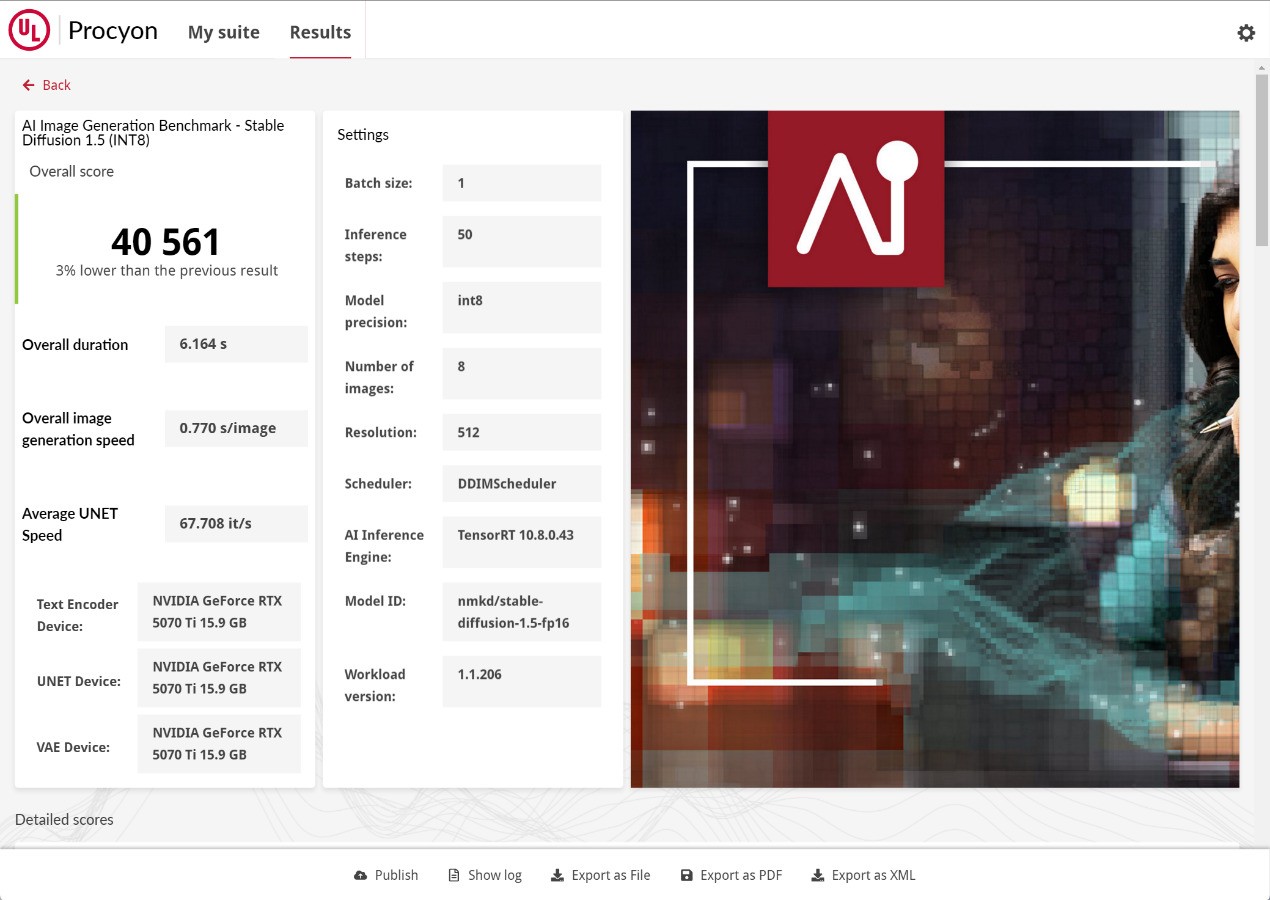Open settings via the gear icon
Screen dimensions: 1270x900
1245,33
